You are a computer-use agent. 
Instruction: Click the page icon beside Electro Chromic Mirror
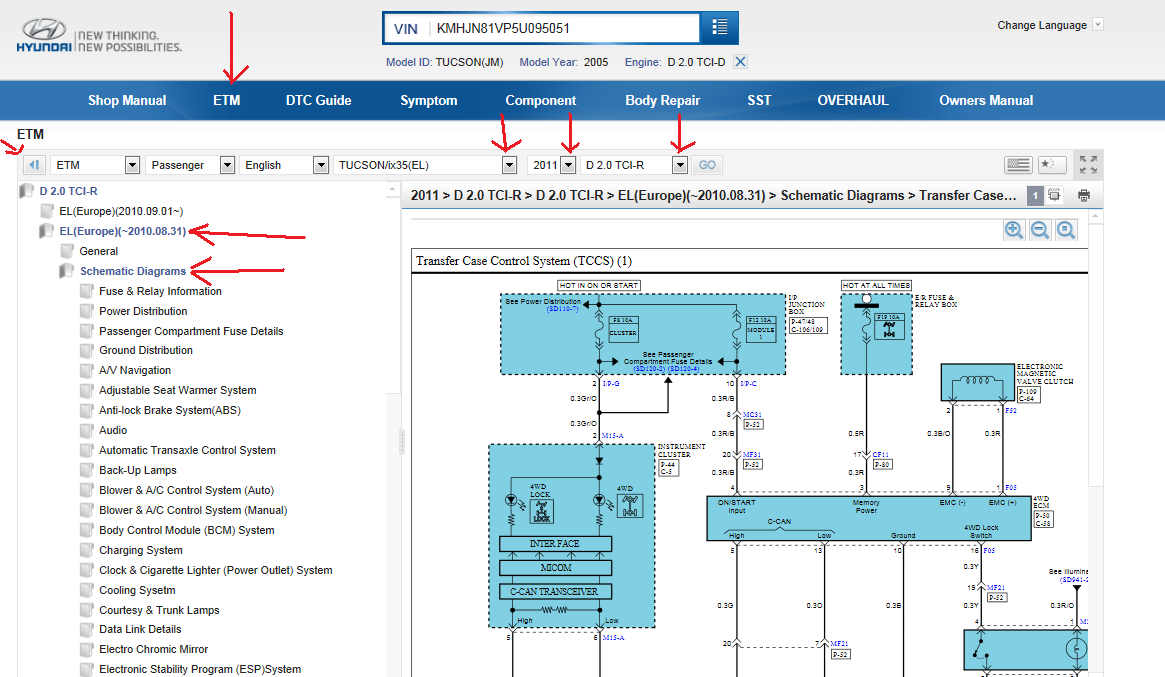pyautogui.click(x=87, y=650)
